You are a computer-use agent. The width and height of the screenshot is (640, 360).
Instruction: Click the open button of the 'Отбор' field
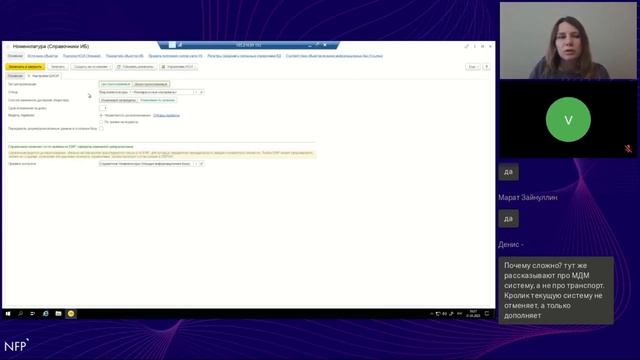click(x=201, y=92)
